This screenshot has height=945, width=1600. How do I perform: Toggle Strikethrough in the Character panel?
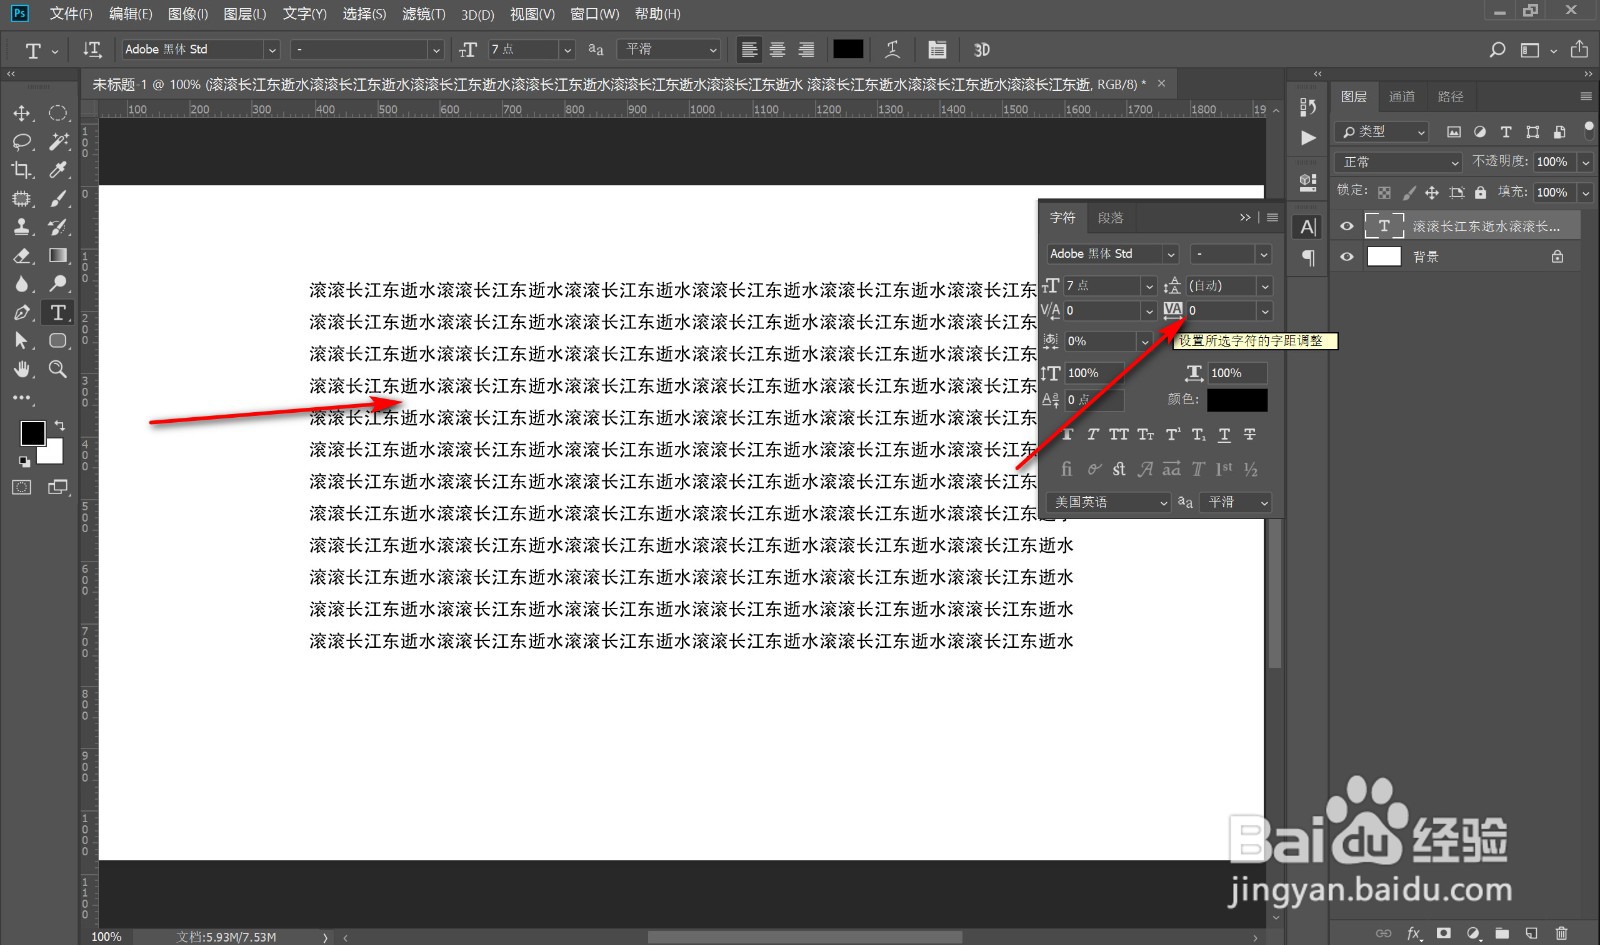1250,434
